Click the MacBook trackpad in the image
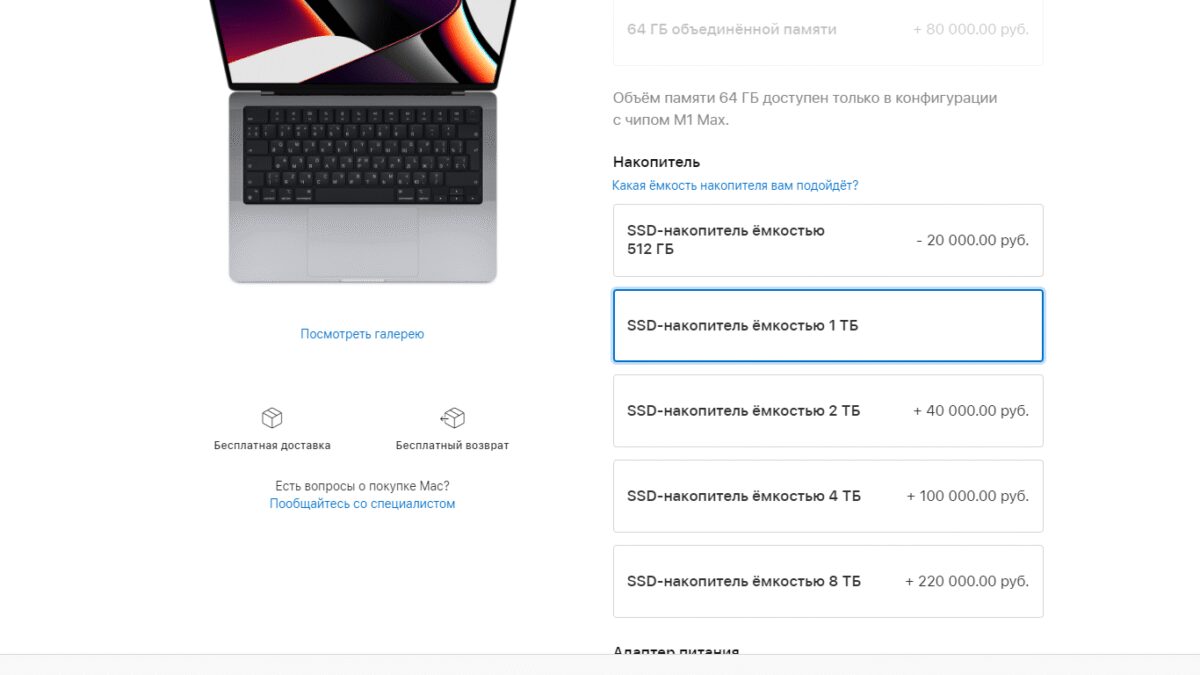This screenshot has width=1200, height=675. click(362, 241)
